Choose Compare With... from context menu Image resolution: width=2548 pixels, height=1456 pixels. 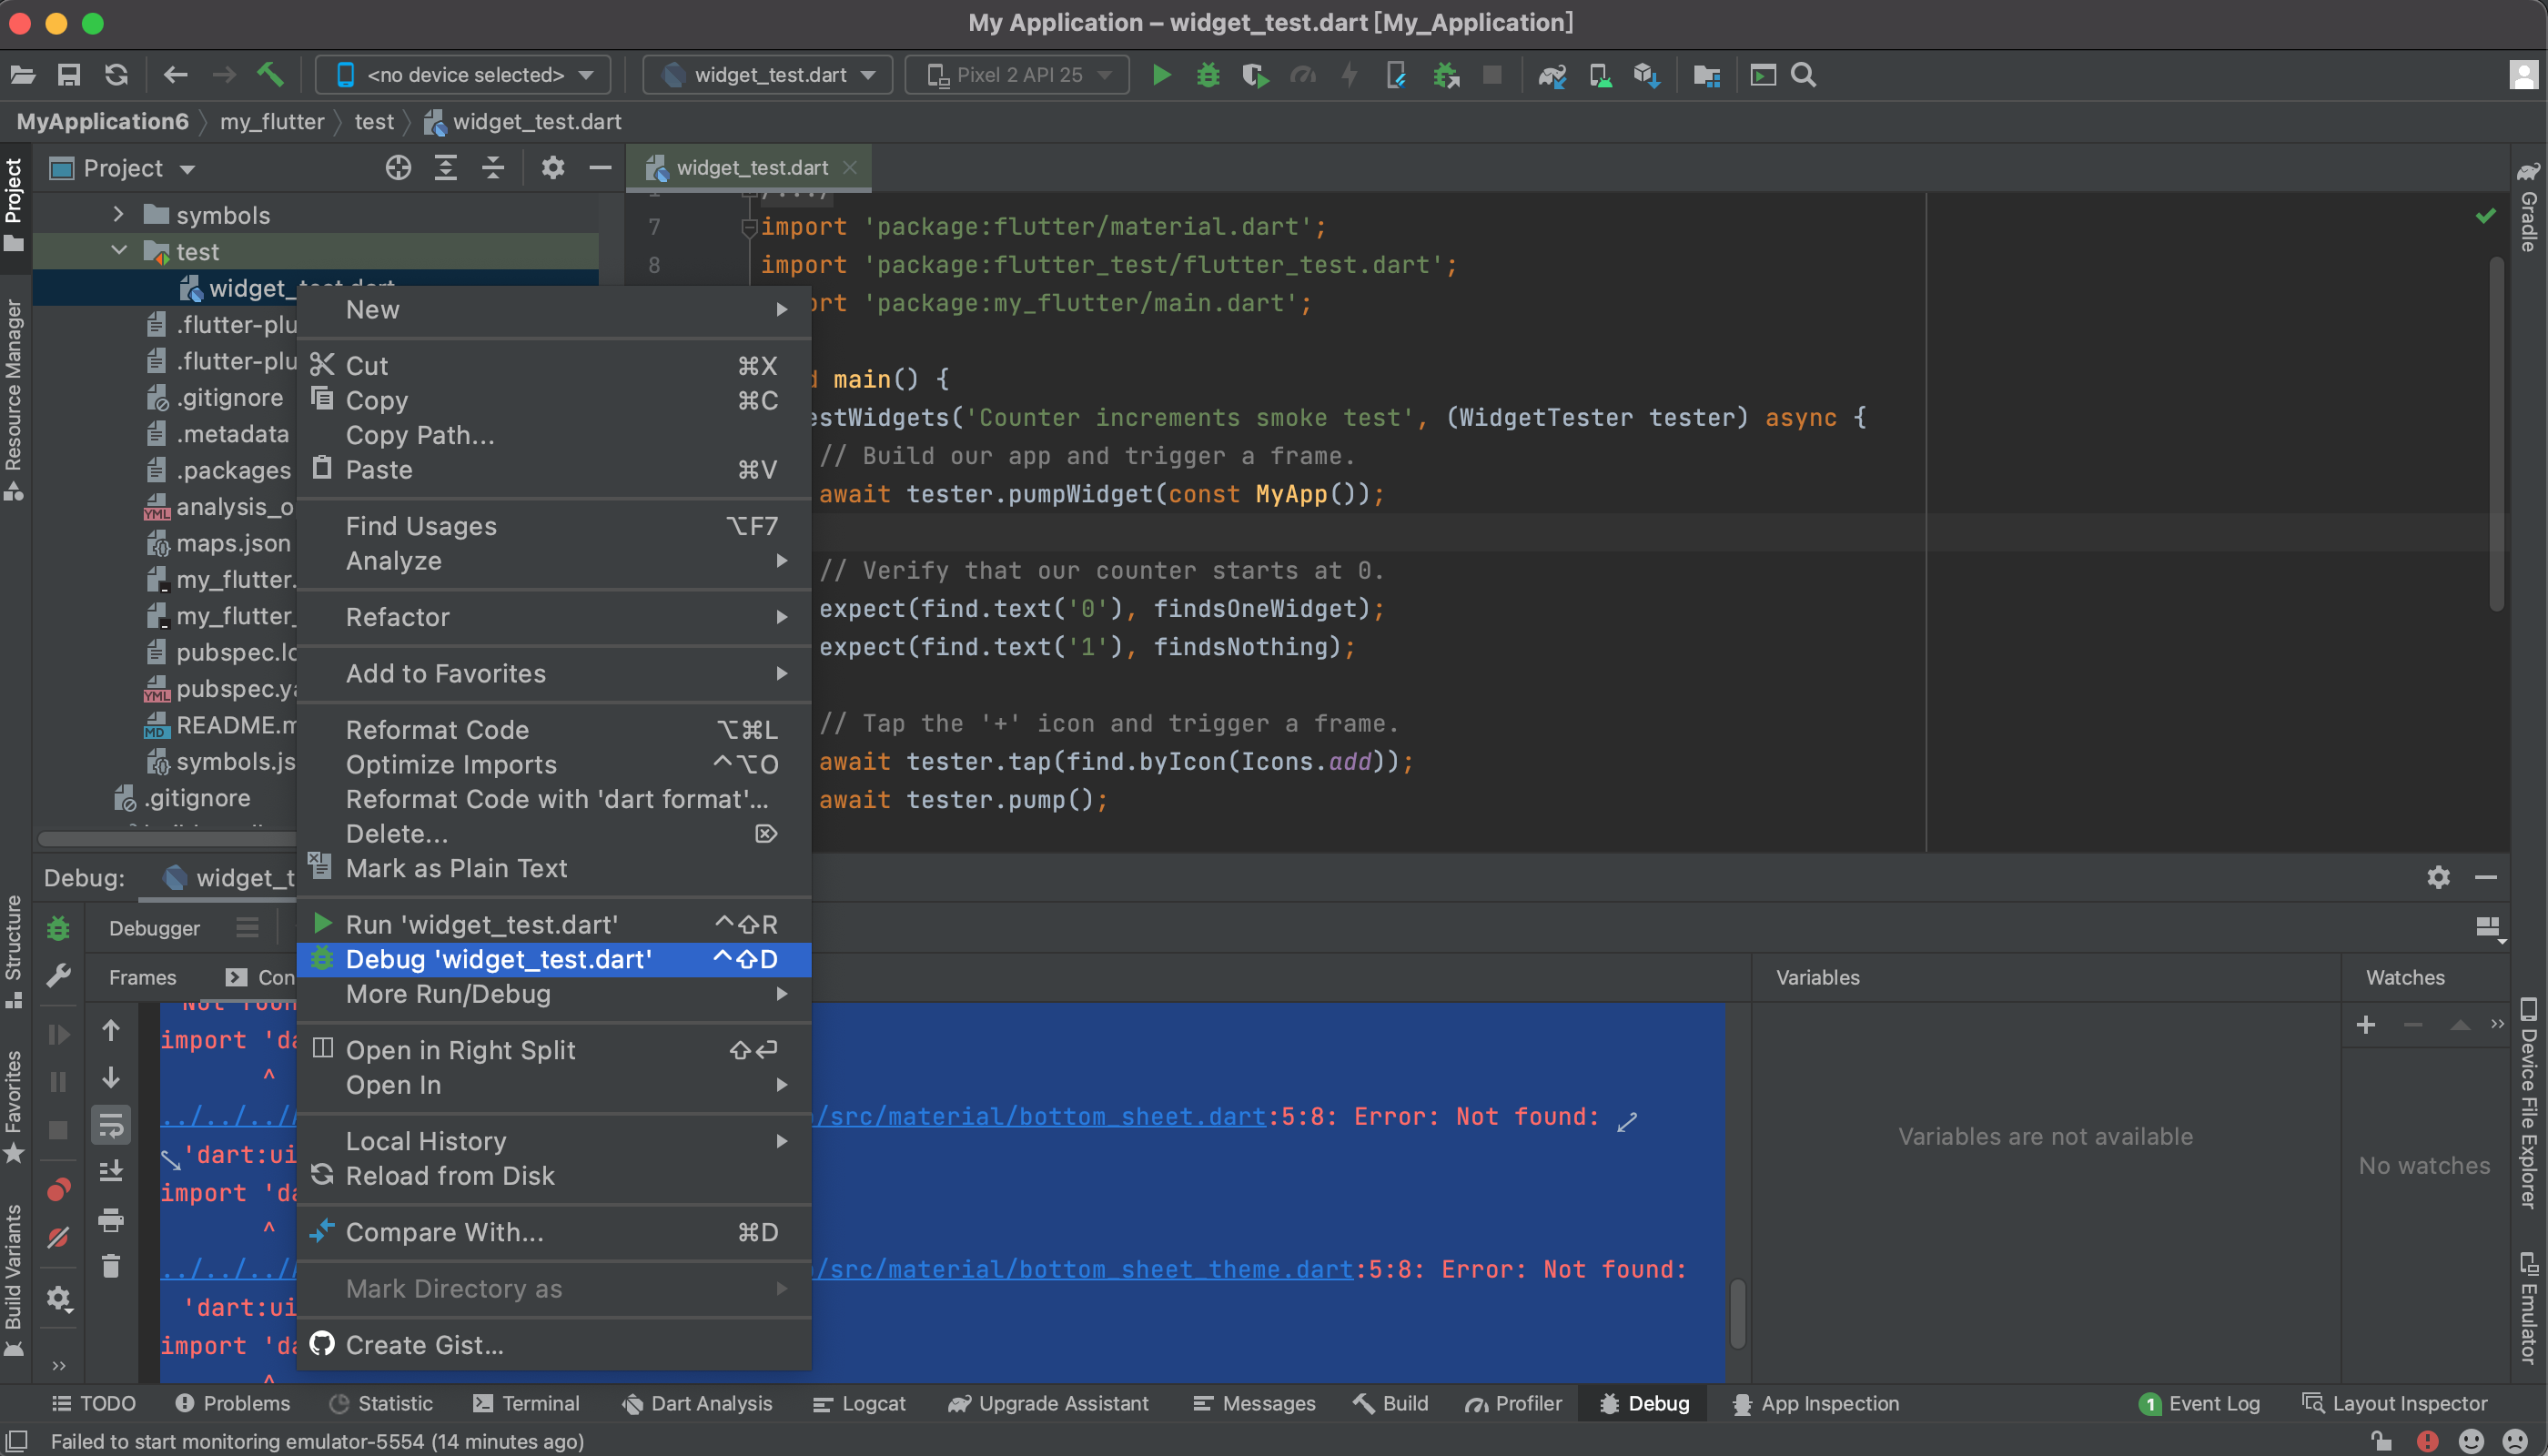coord(555,1232)
